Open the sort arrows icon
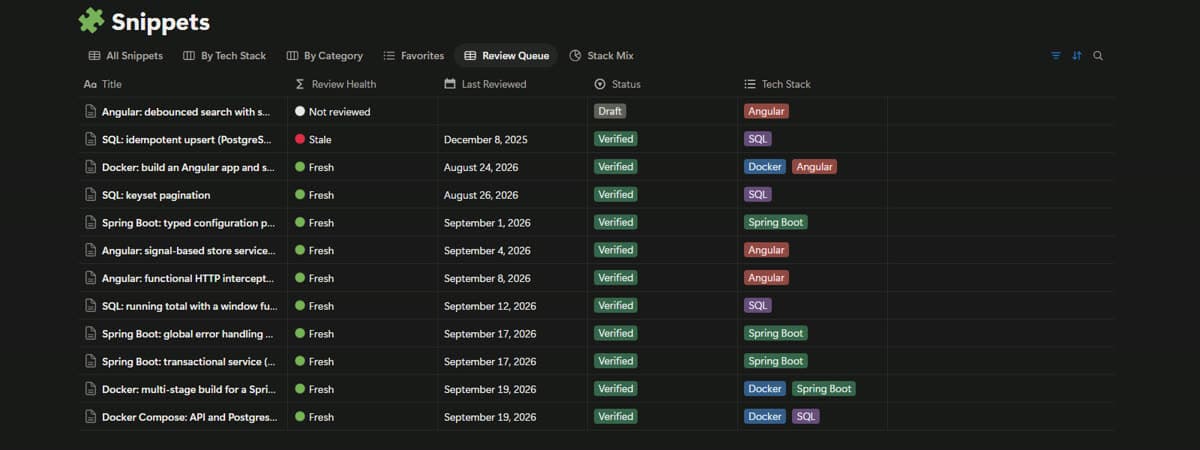Image resolution: width=1200 pixels, height=450 pixels. tap(1077, 56)
